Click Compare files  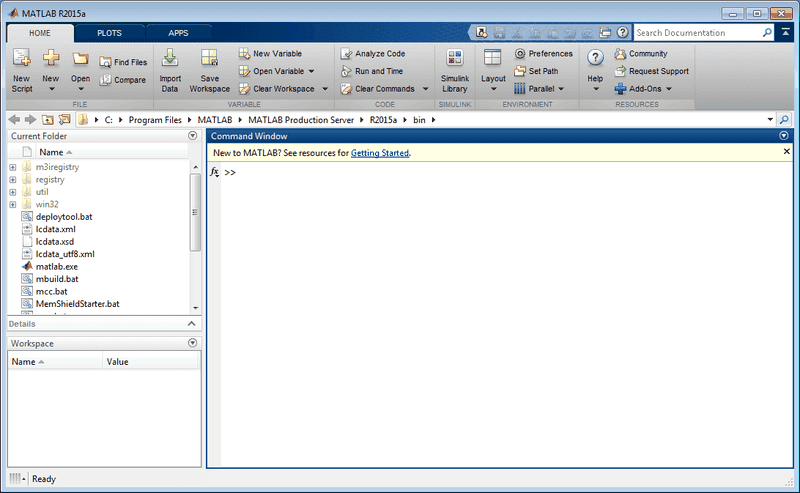point(123,80)
